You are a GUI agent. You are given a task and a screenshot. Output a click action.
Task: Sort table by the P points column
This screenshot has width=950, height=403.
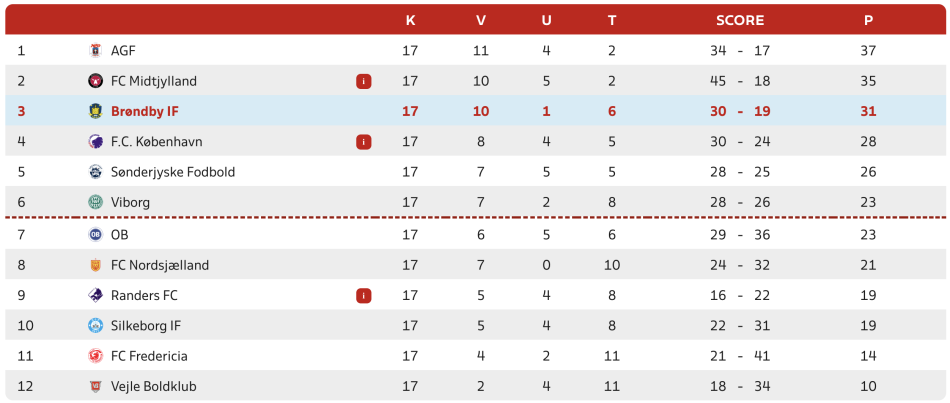coord(868,20)
